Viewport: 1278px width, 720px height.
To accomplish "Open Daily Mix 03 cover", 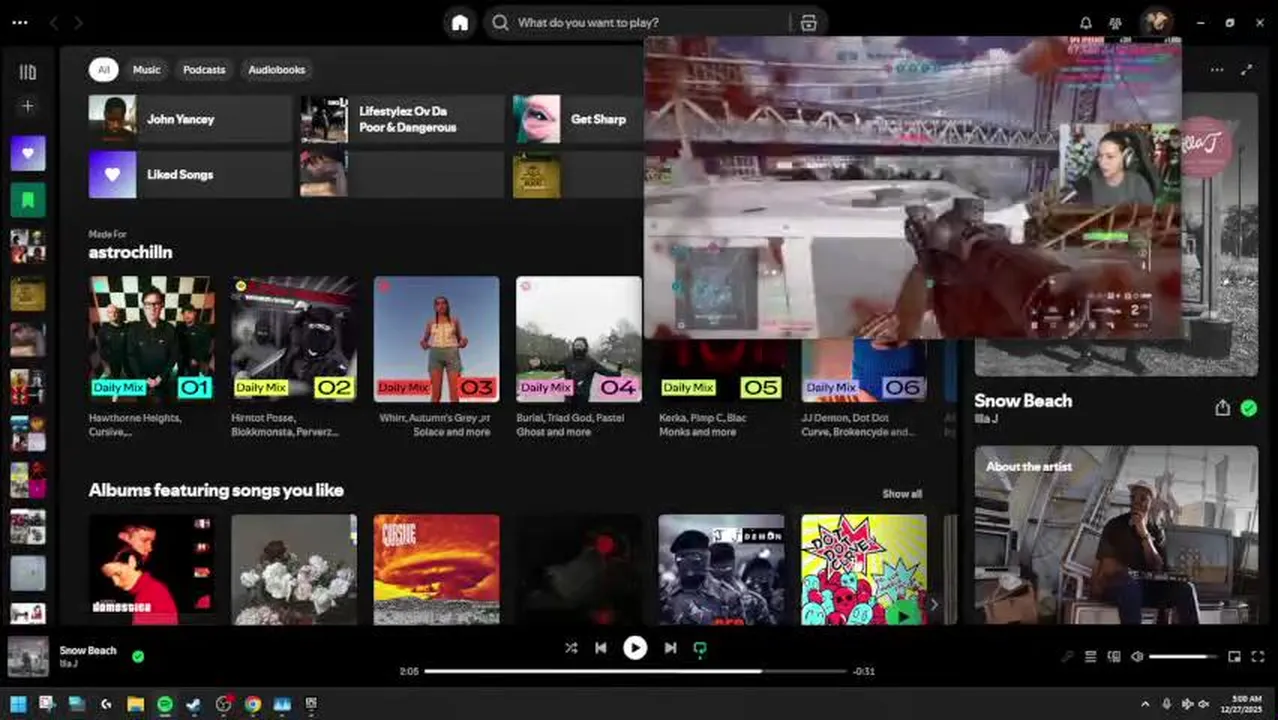I will [436, 339].
